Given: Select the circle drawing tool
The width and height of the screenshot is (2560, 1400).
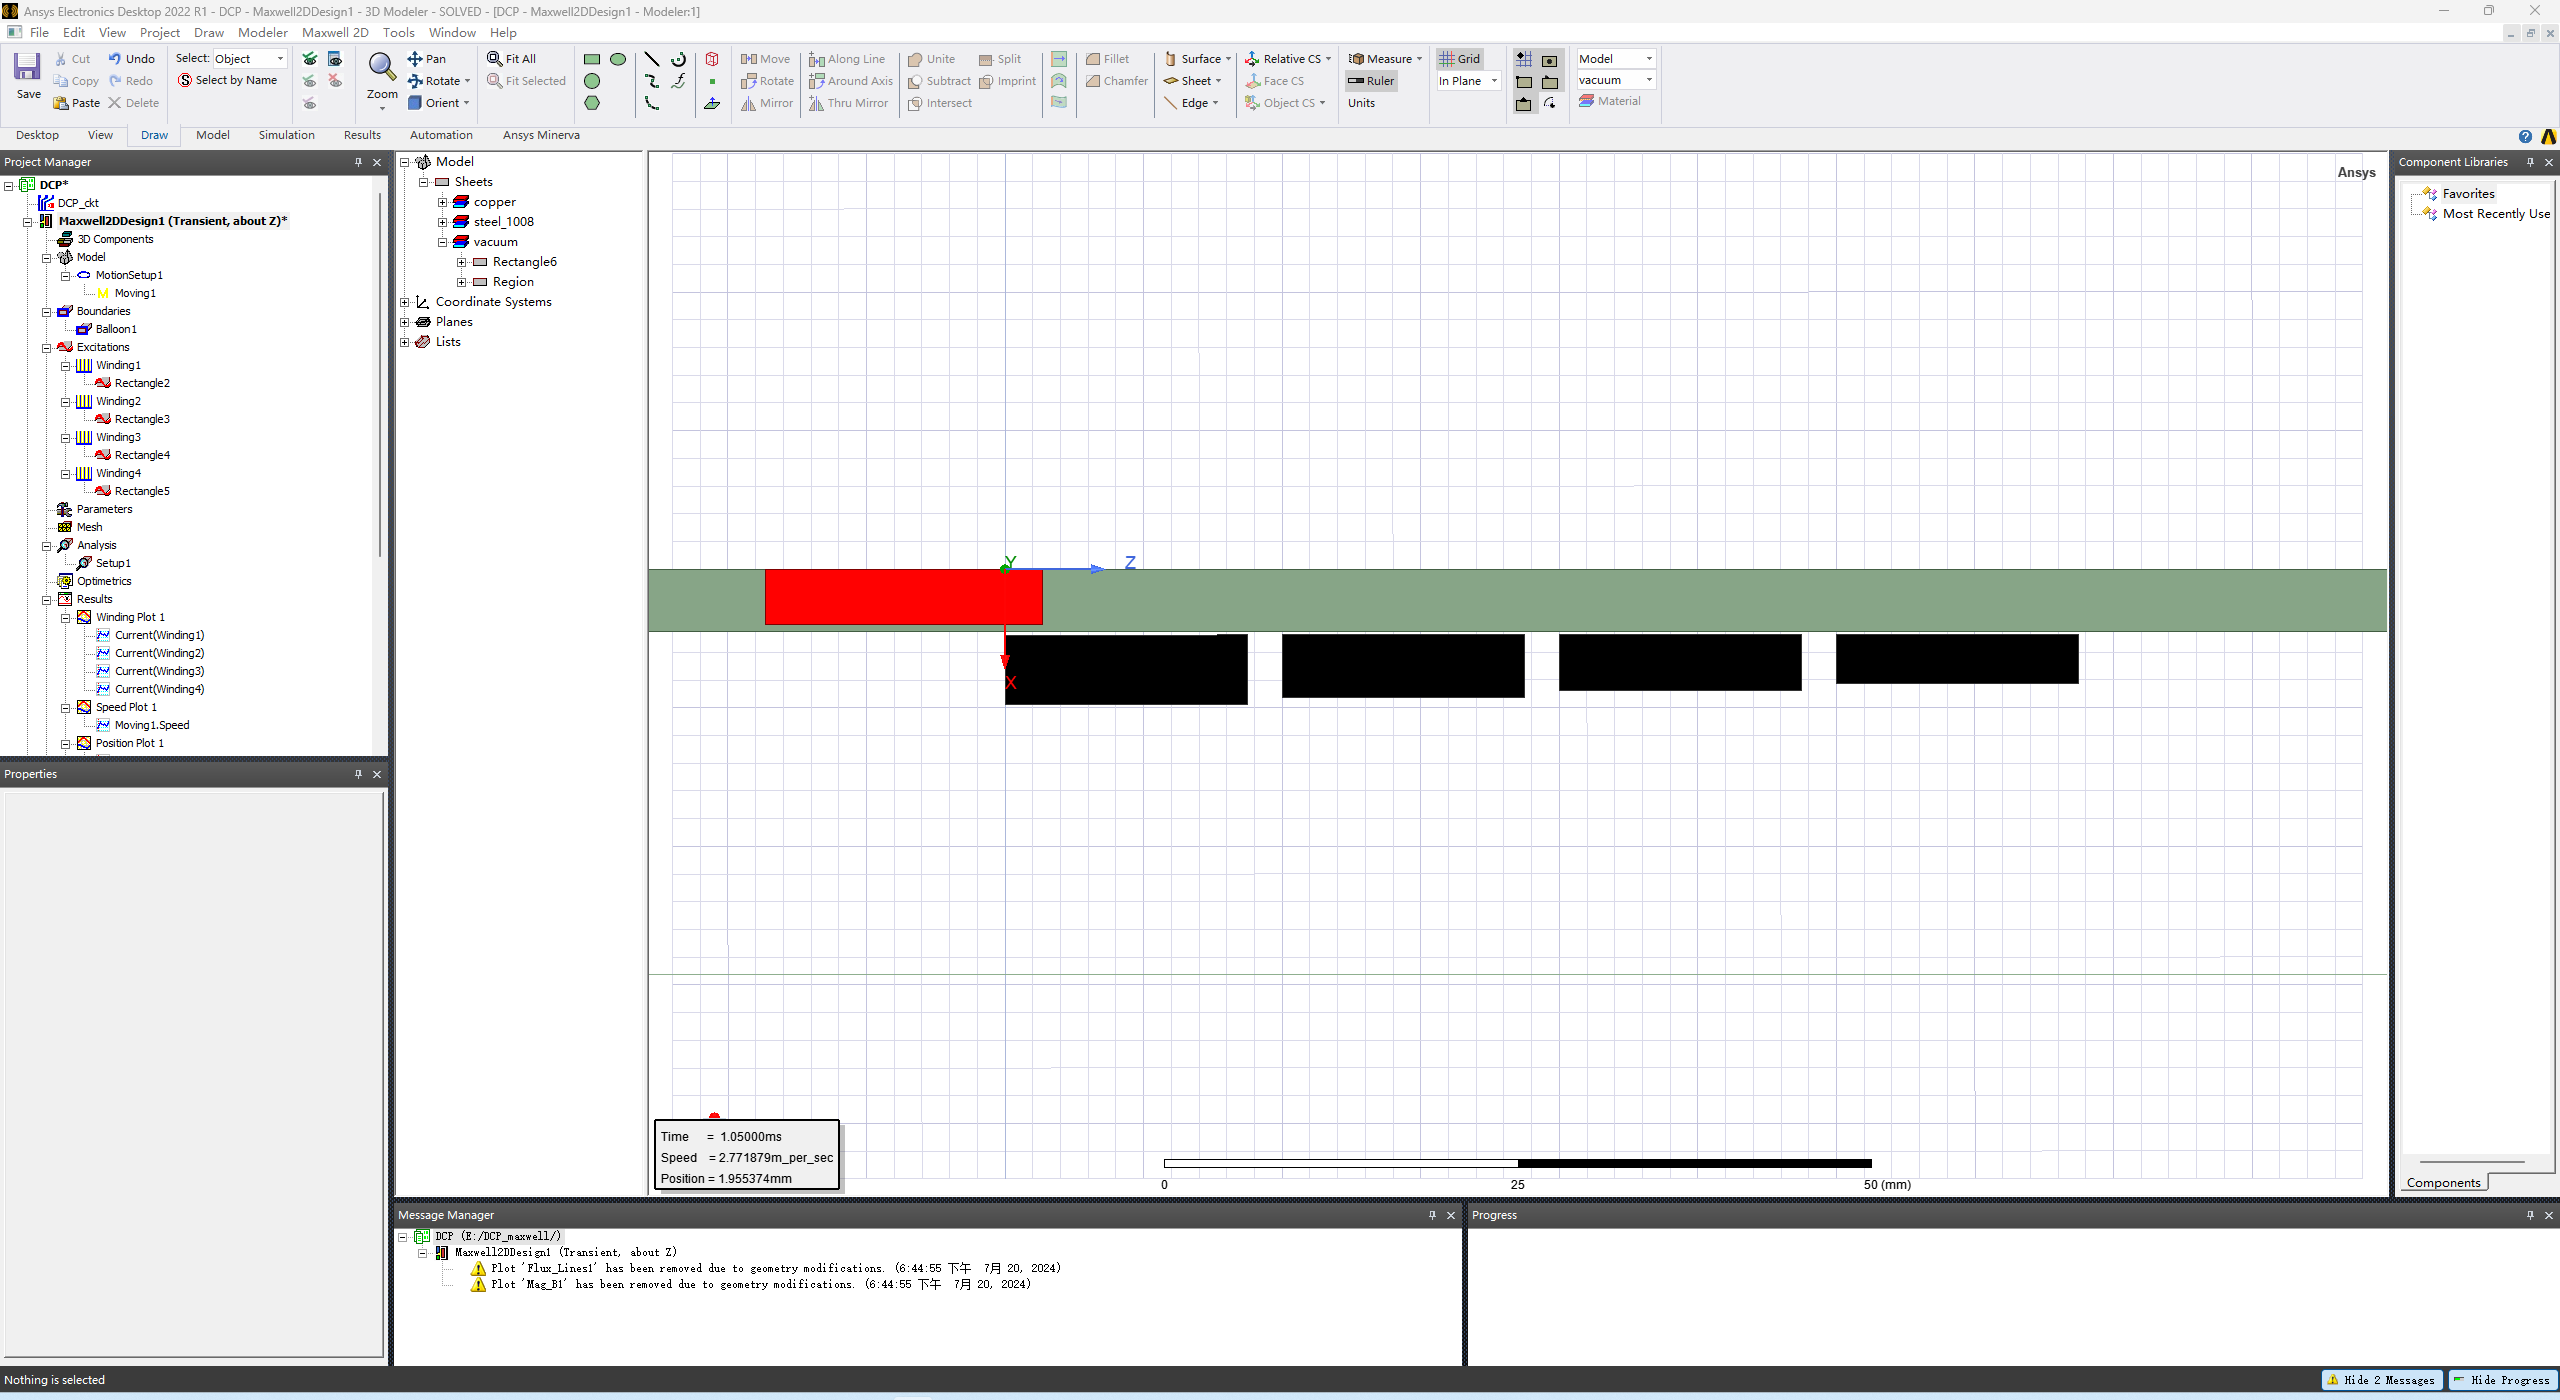Looking at the screenshot, I should 592,81.
